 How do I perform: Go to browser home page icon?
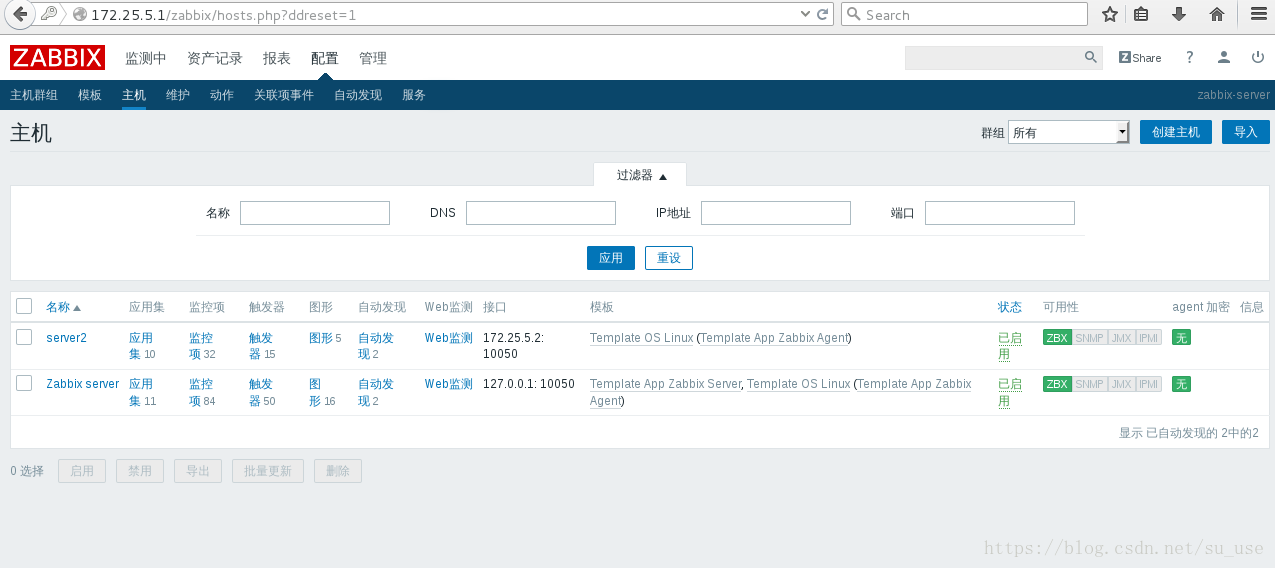click(1217, 14)
